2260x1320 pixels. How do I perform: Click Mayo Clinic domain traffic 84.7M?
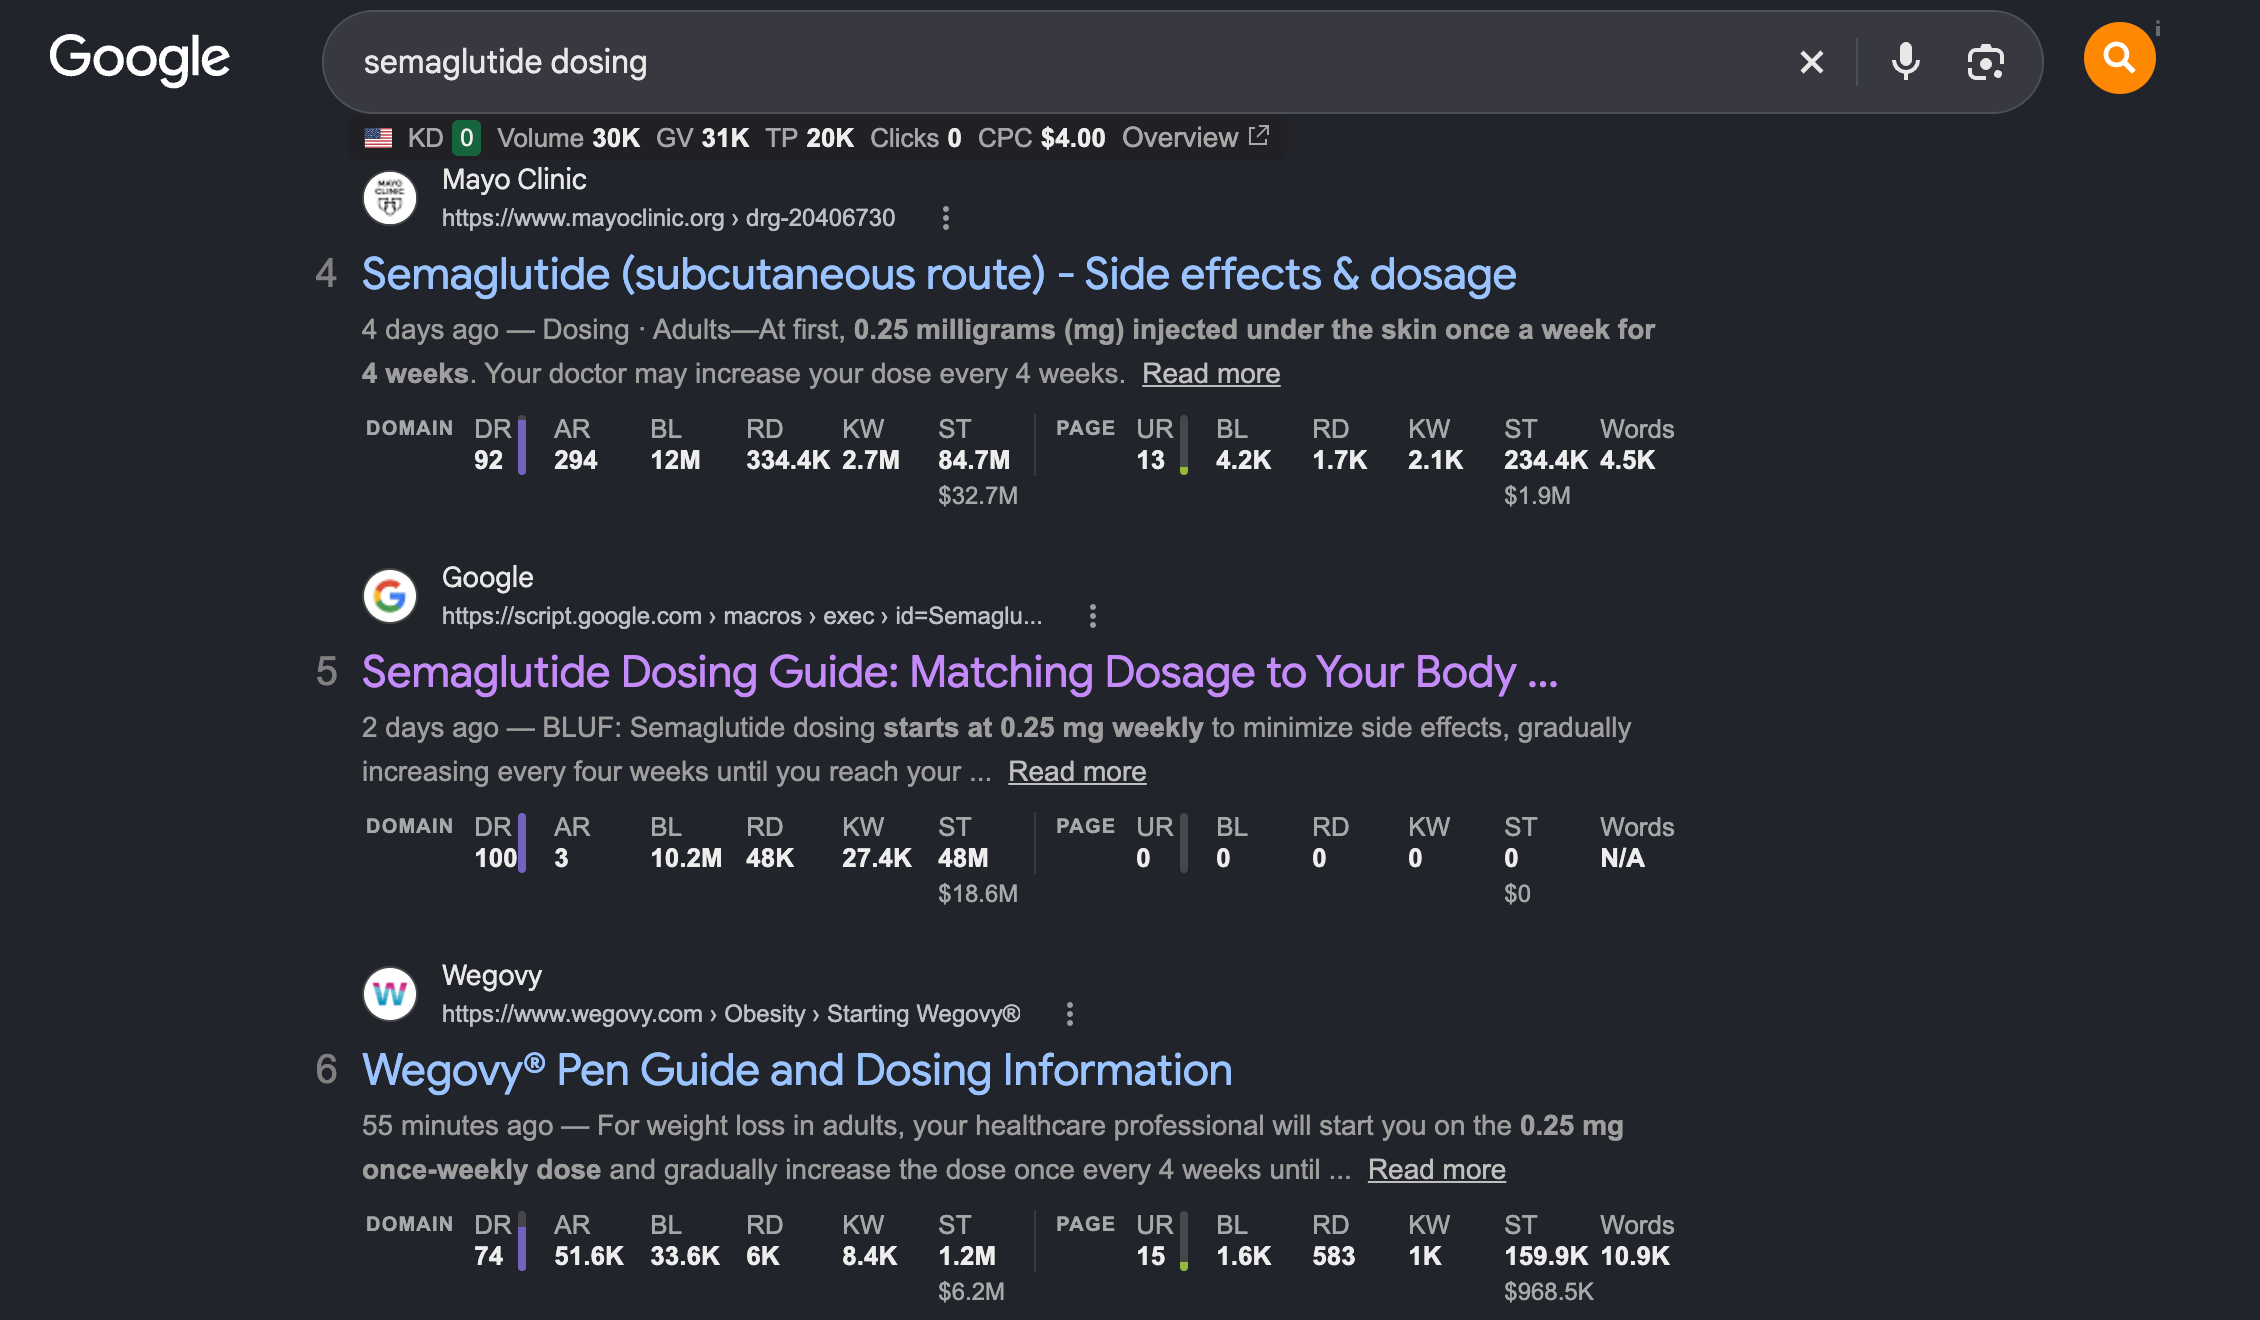pos(974,460)
